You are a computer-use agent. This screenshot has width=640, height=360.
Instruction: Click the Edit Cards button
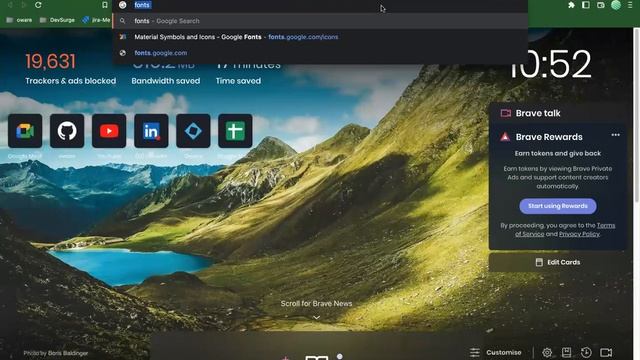pyautogui.click(x=557, y=262)
